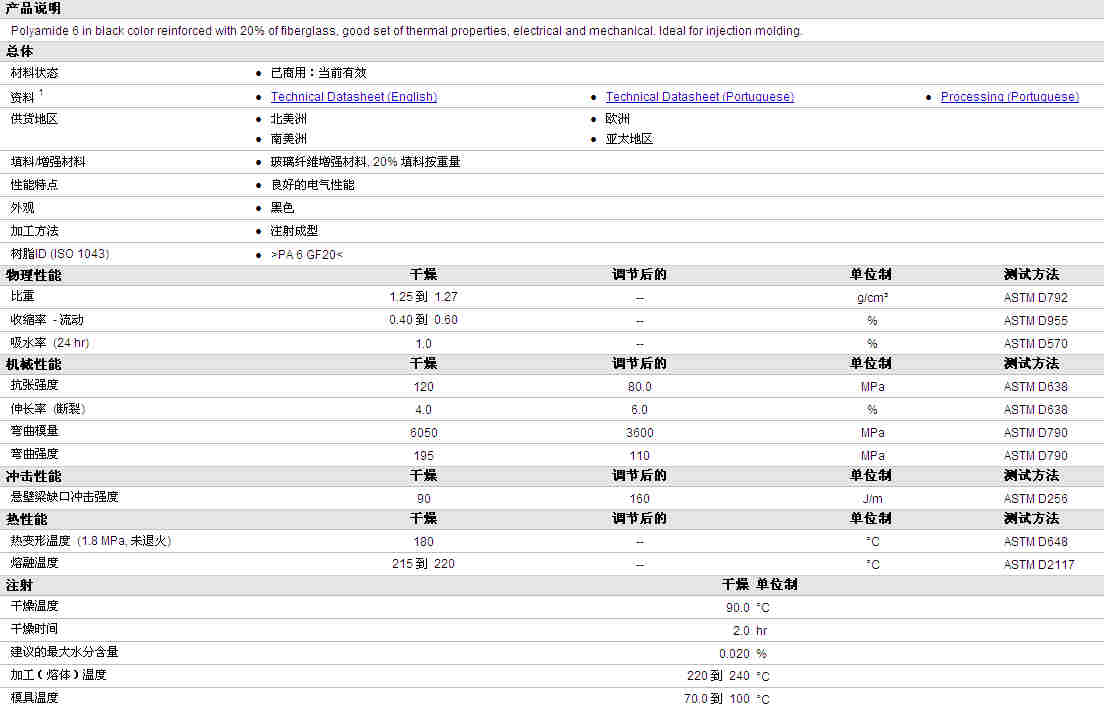Open the Technical Datasheet (Portuguese) link
This screenshot has width=1104, height=708.
699,97
